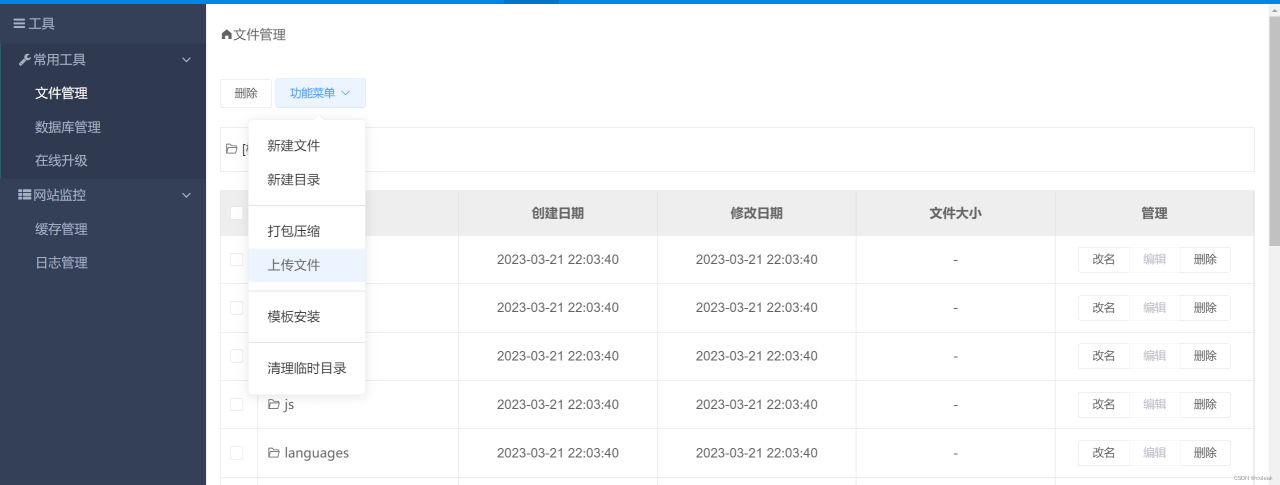Open 数据库管理 in the sidebar
This screenshot has height=485, width=1280.
(67, 127)
